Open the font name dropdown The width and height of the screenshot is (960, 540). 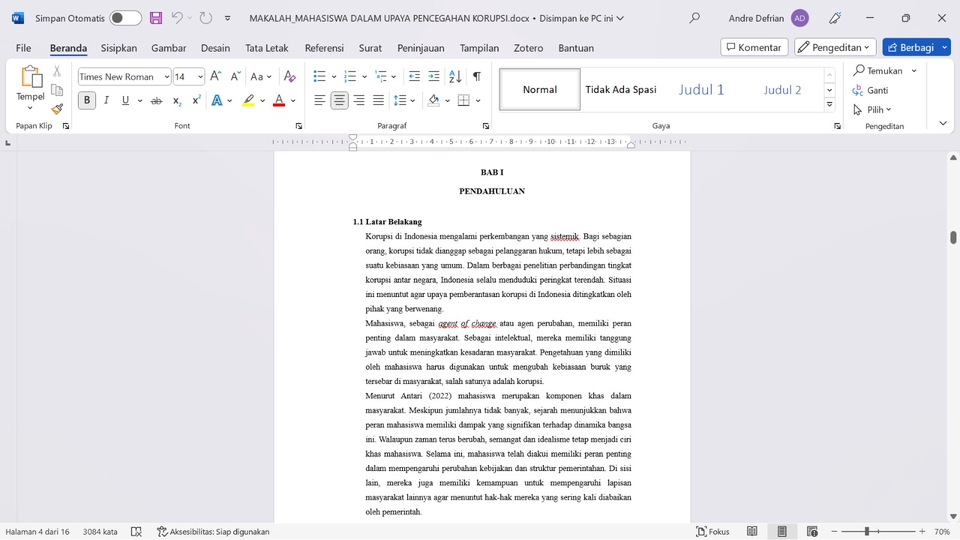pos(167,77)
